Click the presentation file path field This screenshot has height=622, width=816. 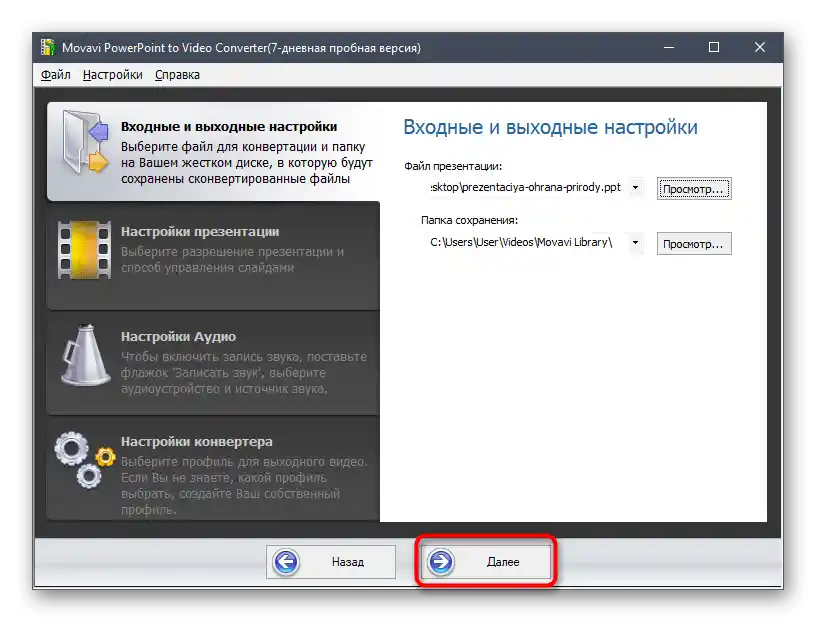(x=526, y=188)
